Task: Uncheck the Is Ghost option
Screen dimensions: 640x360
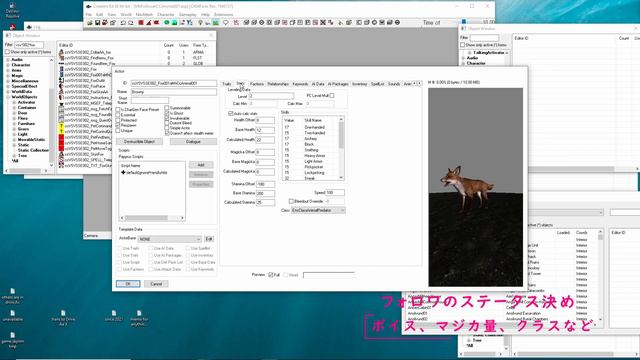Action: (x=167, y=113)
